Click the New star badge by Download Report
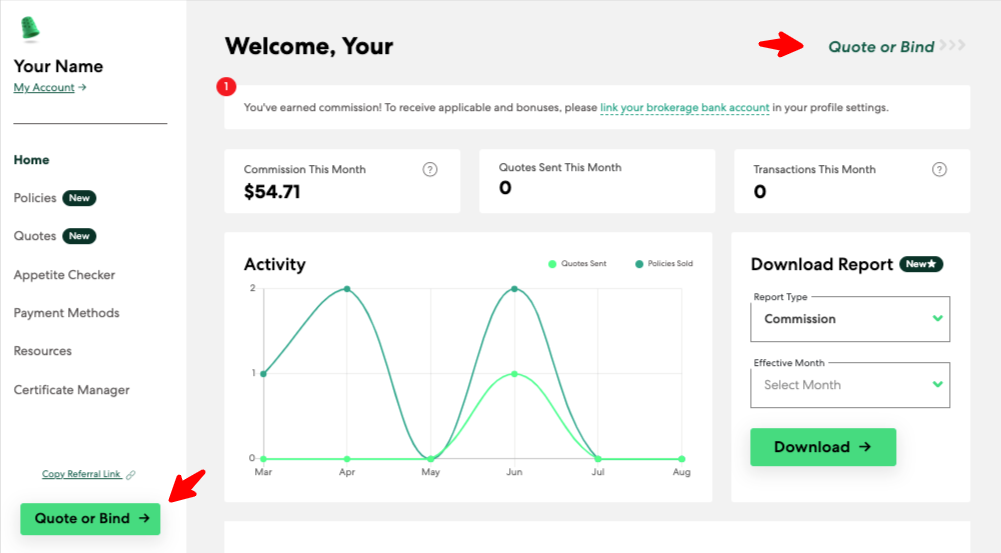Image resolution: width=1001 pixels, height=553 pixels. click(921, 264)
